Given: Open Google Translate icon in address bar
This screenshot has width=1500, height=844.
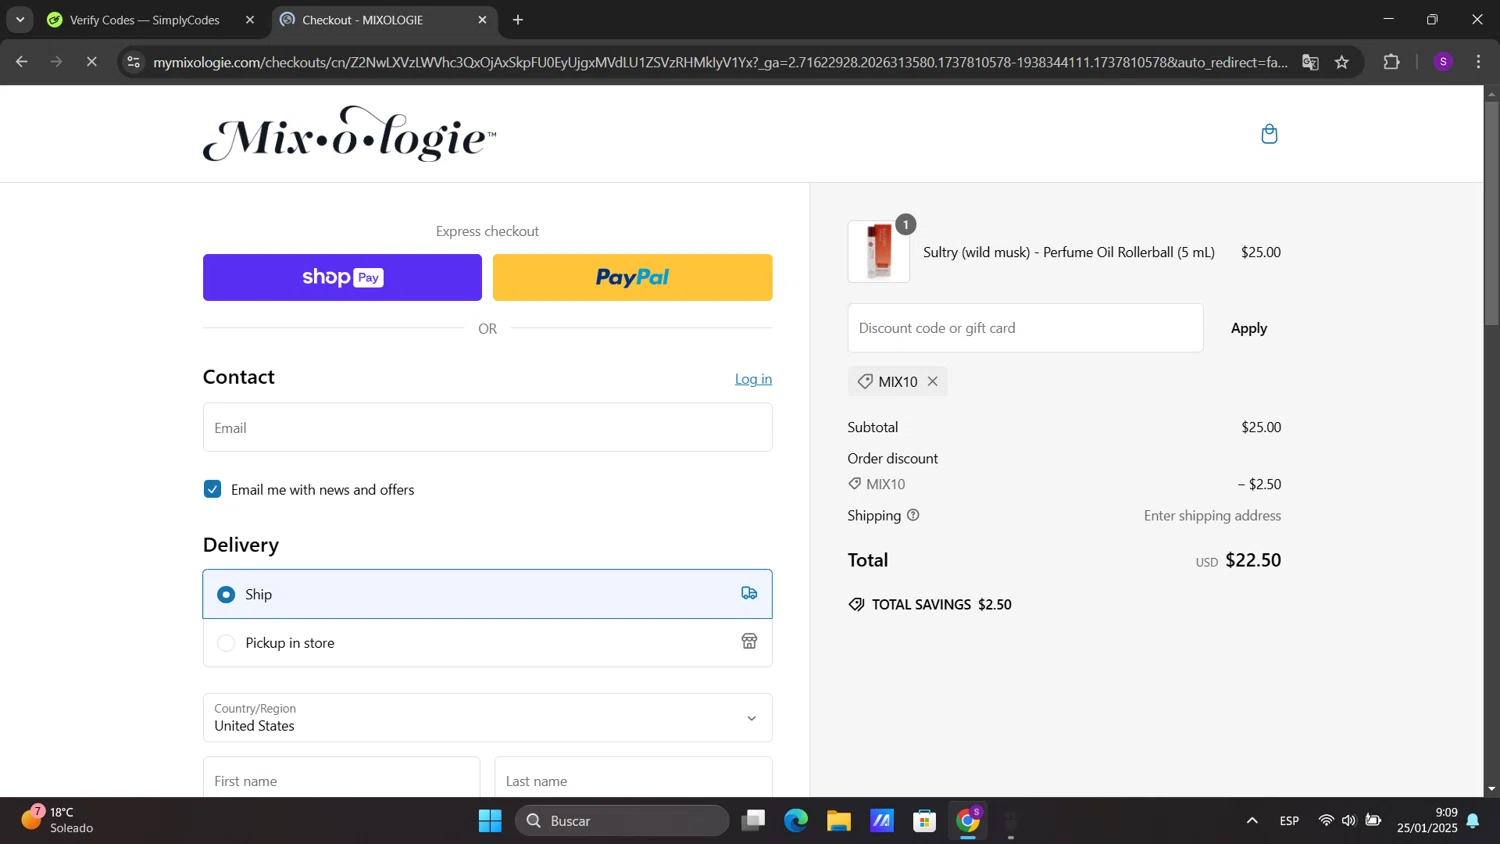Looking at the screenshot, I should click(1310, 62).
